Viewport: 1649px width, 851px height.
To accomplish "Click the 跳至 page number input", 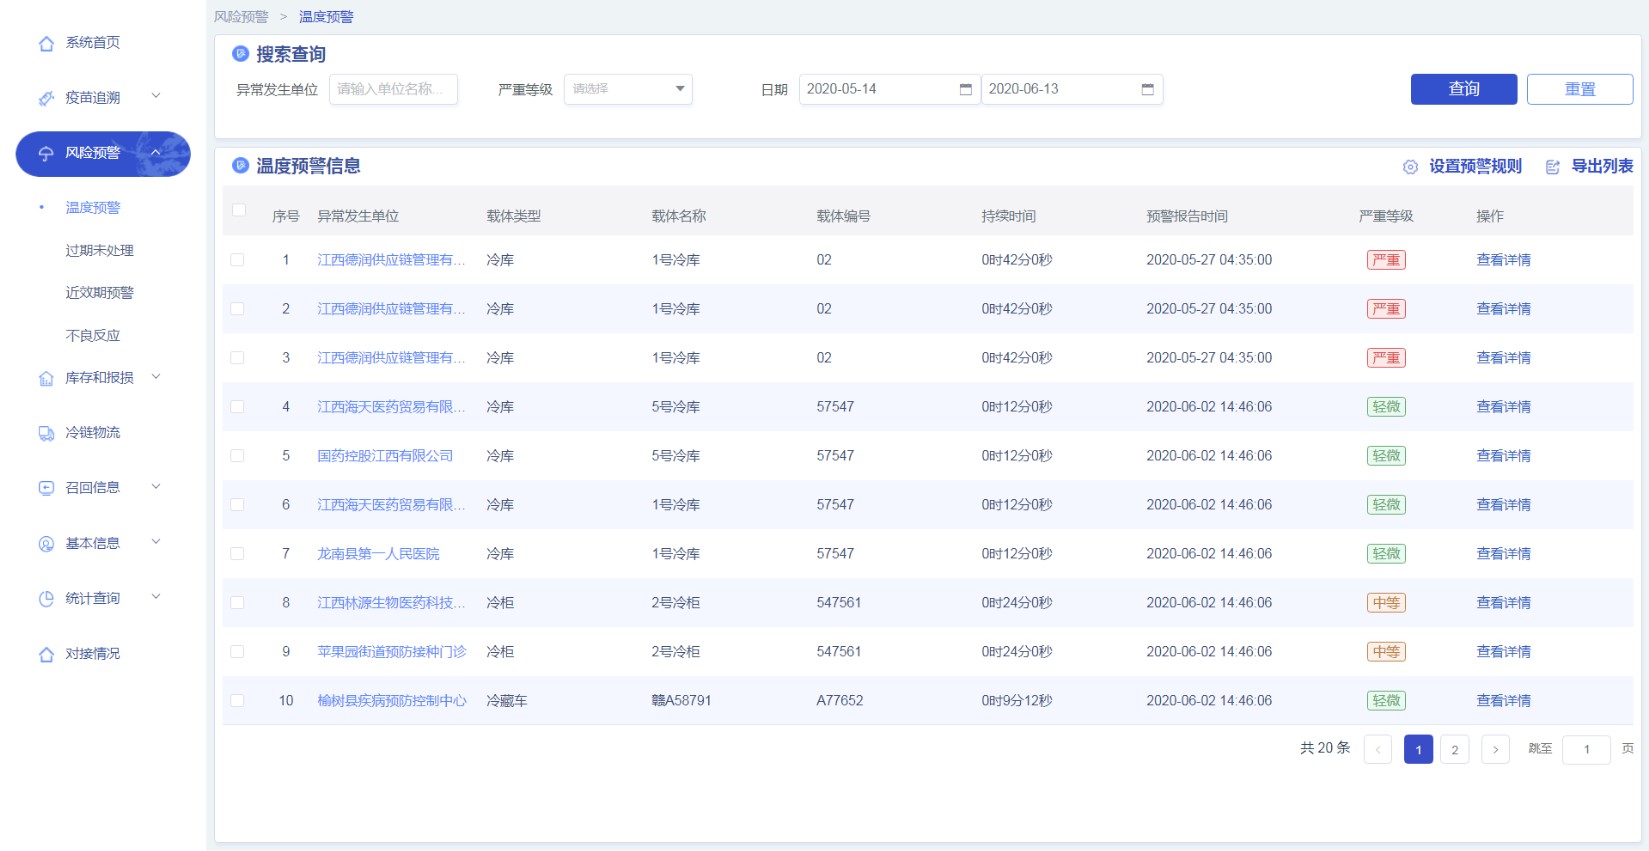I will pos(1586,749).
